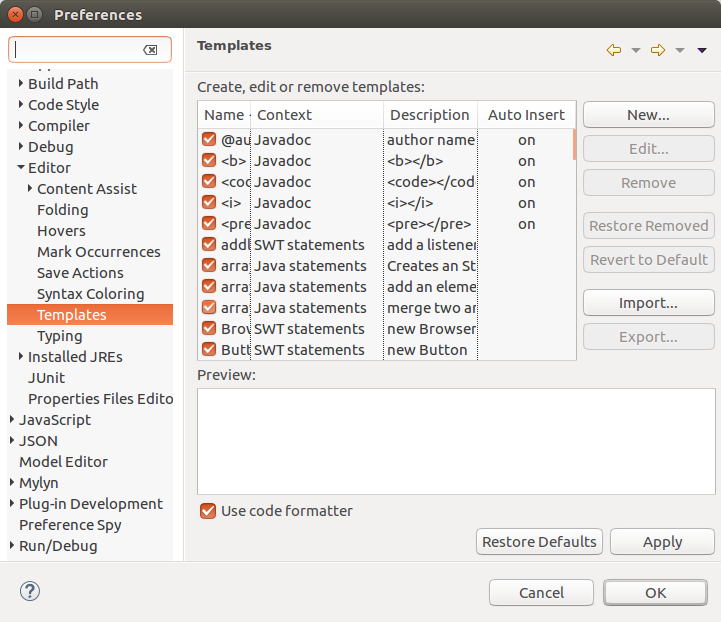
Task: Open Syntax Coloring preferences
Action: pos(91,294)
